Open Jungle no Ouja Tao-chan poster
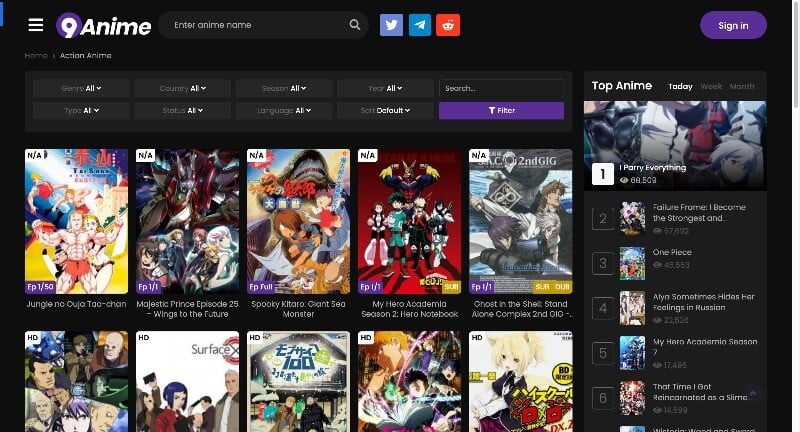Screen dimensions: 800x432 (77, 221)
